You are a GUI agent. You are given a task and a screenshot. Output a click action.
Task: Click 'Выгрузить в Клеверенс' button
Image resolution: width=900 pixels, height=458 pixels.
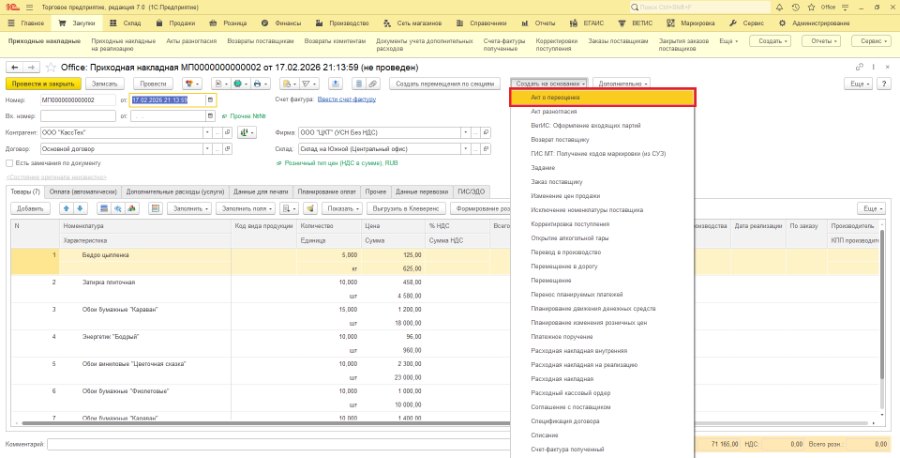coord(406,209)
